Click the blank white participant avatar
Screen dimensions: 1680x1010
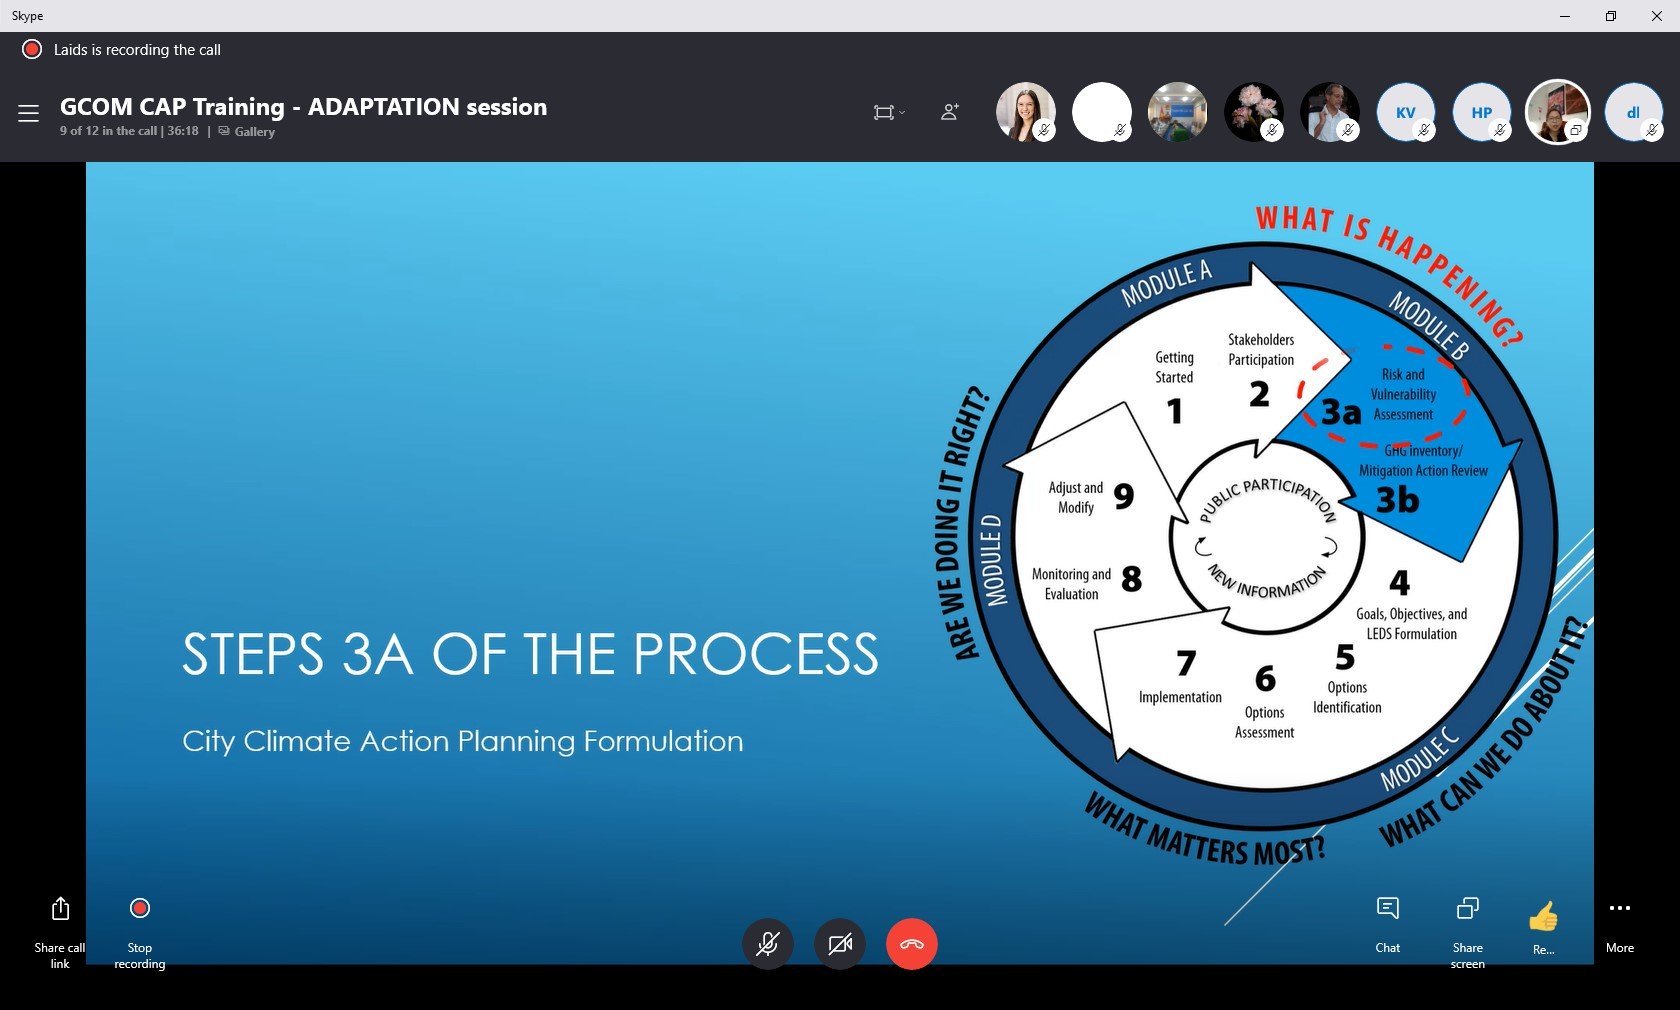1101,112
